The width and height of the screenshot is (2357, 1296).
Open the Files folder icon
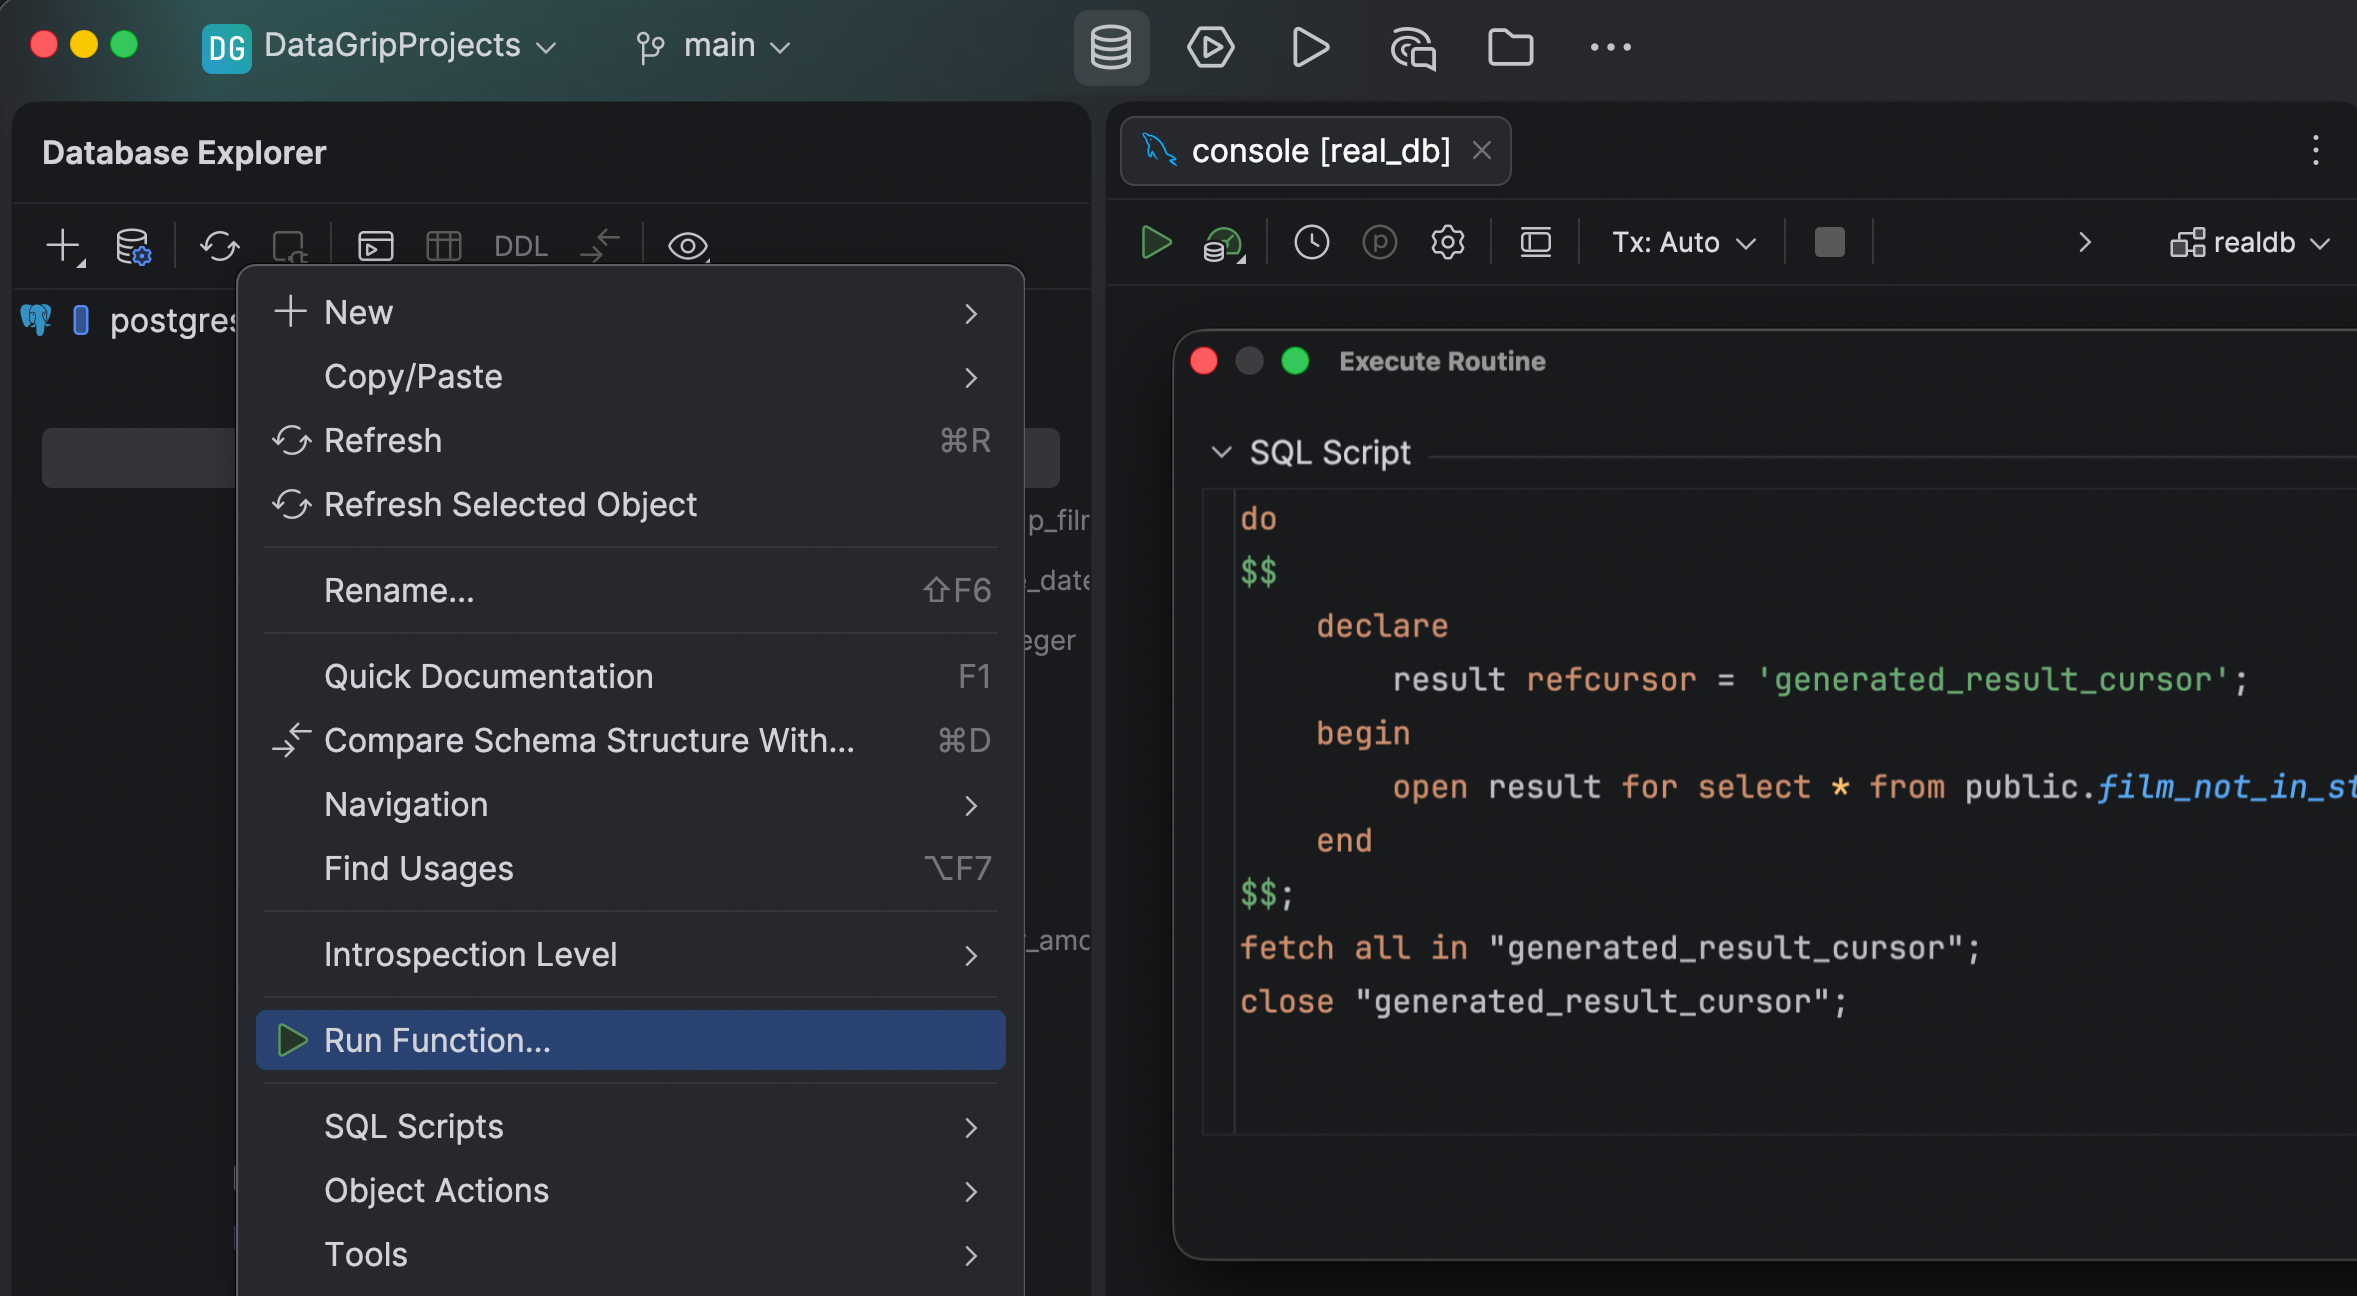click(x=1510, y=47)
